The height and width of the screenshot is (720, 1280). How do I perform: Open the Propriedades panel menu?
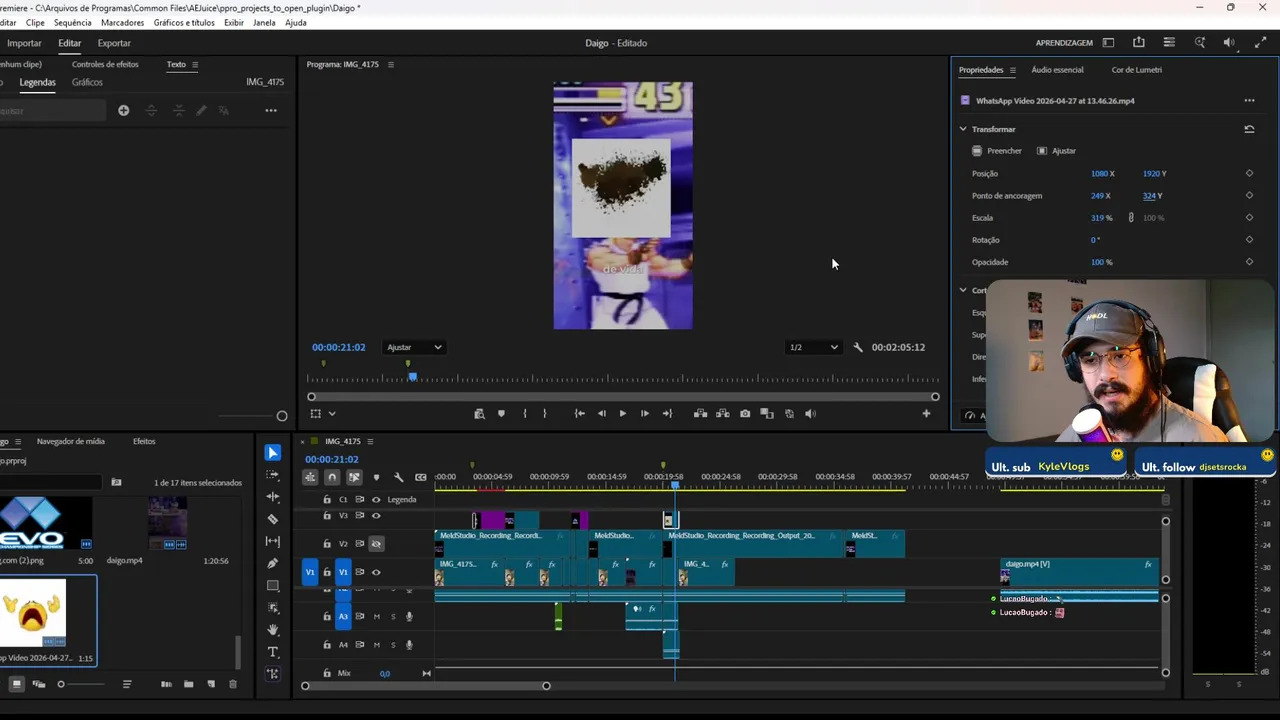pos(1012,70)
